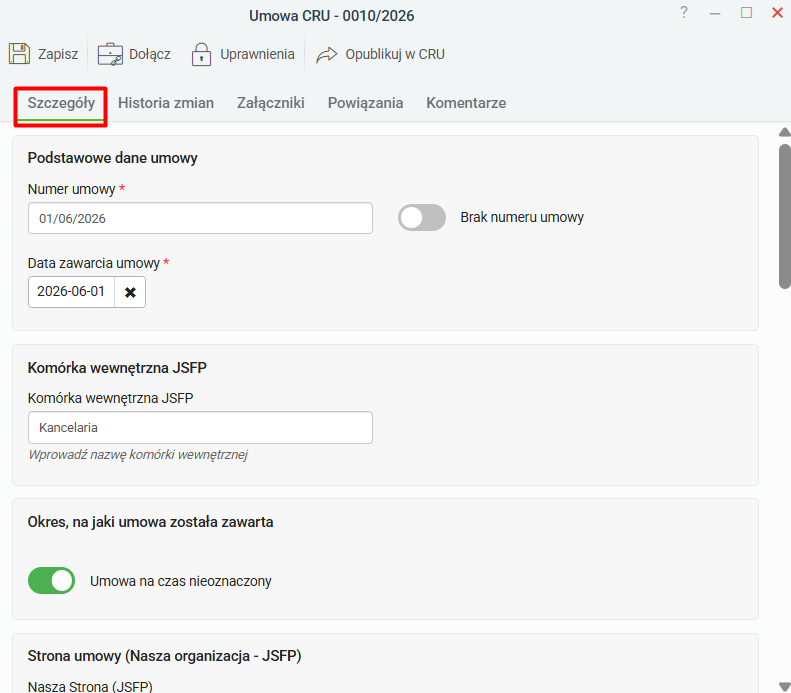Open the Szczegóły tab
This screenshot has width=791, height=693.
point(61,103)
